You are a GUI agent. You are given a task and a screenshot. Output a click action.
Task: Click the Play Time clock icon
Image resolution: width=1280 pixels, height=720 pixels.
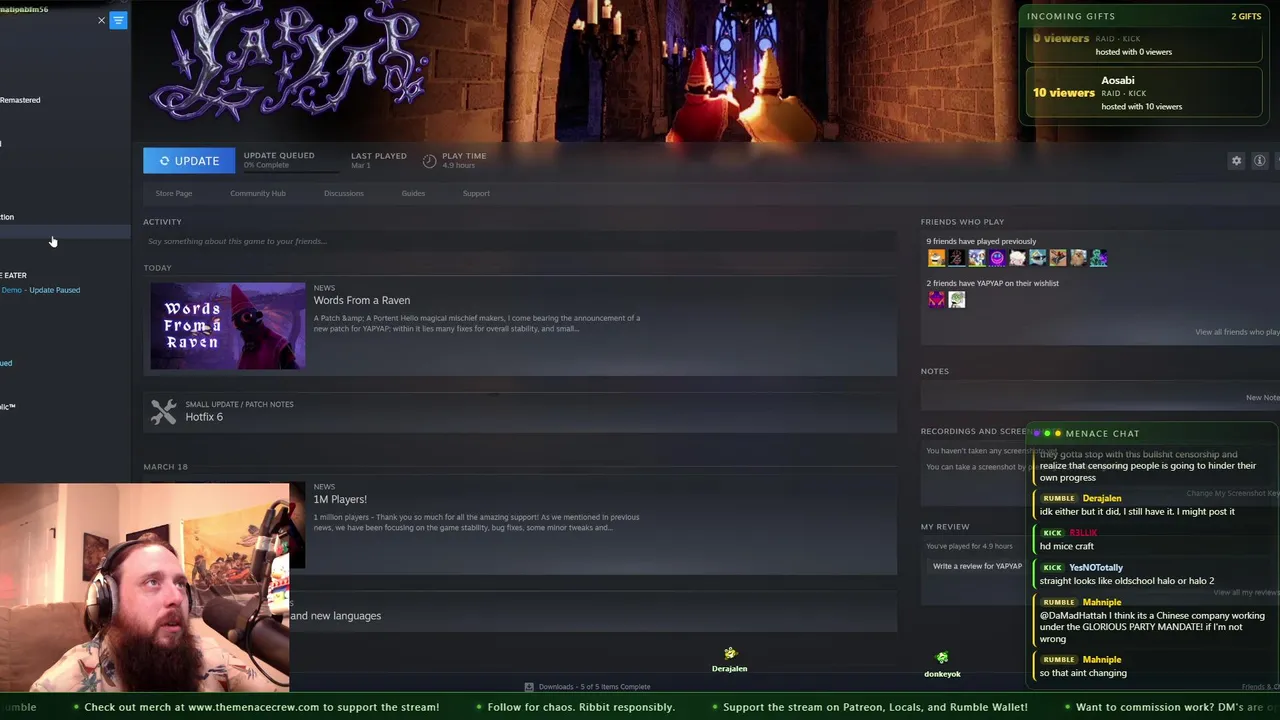pyautogui.click(x=429, y=161)
